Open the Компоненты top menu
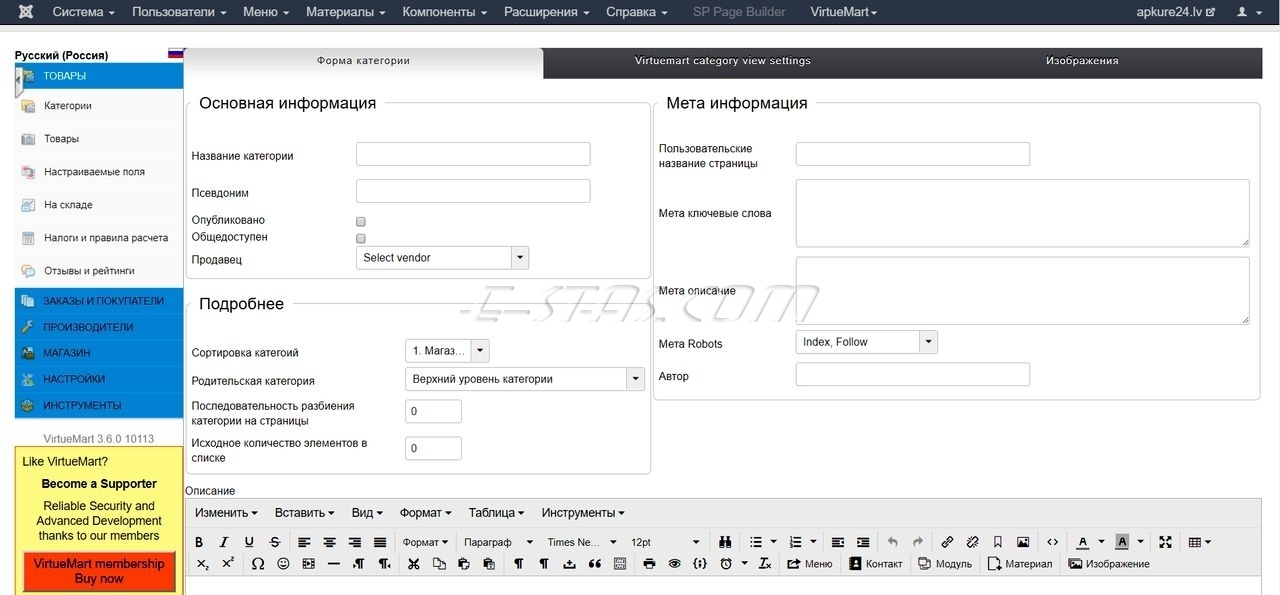Image resolution: width=1280 pixels, height=595 pixels. pyautogui.click(x=445, y=12)
